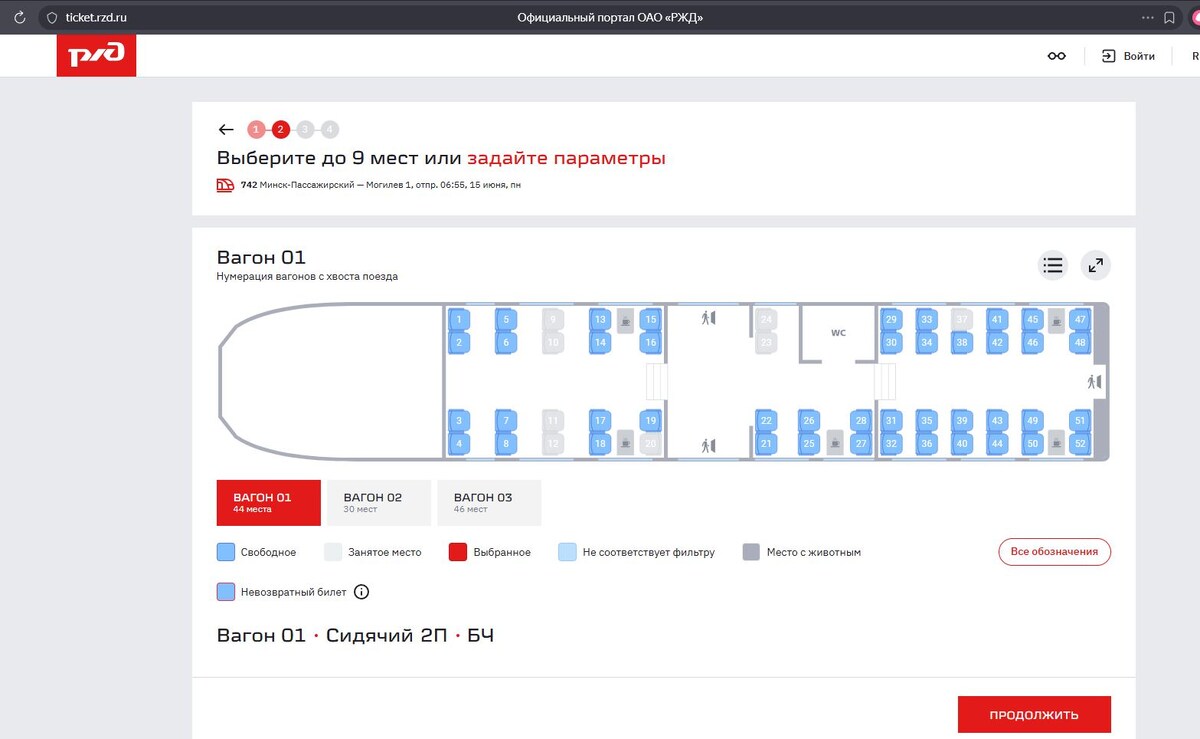Reload the browser page
This screenshot has height=739, width=1200.
pyautogui.click(x=19, y=17)
